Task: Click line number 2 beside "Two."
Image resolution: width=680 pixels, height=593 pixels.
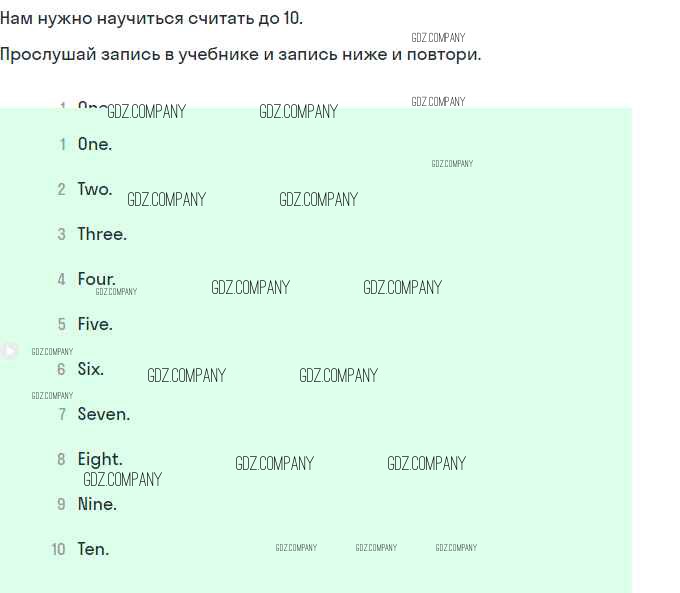Action: (62, 189)
